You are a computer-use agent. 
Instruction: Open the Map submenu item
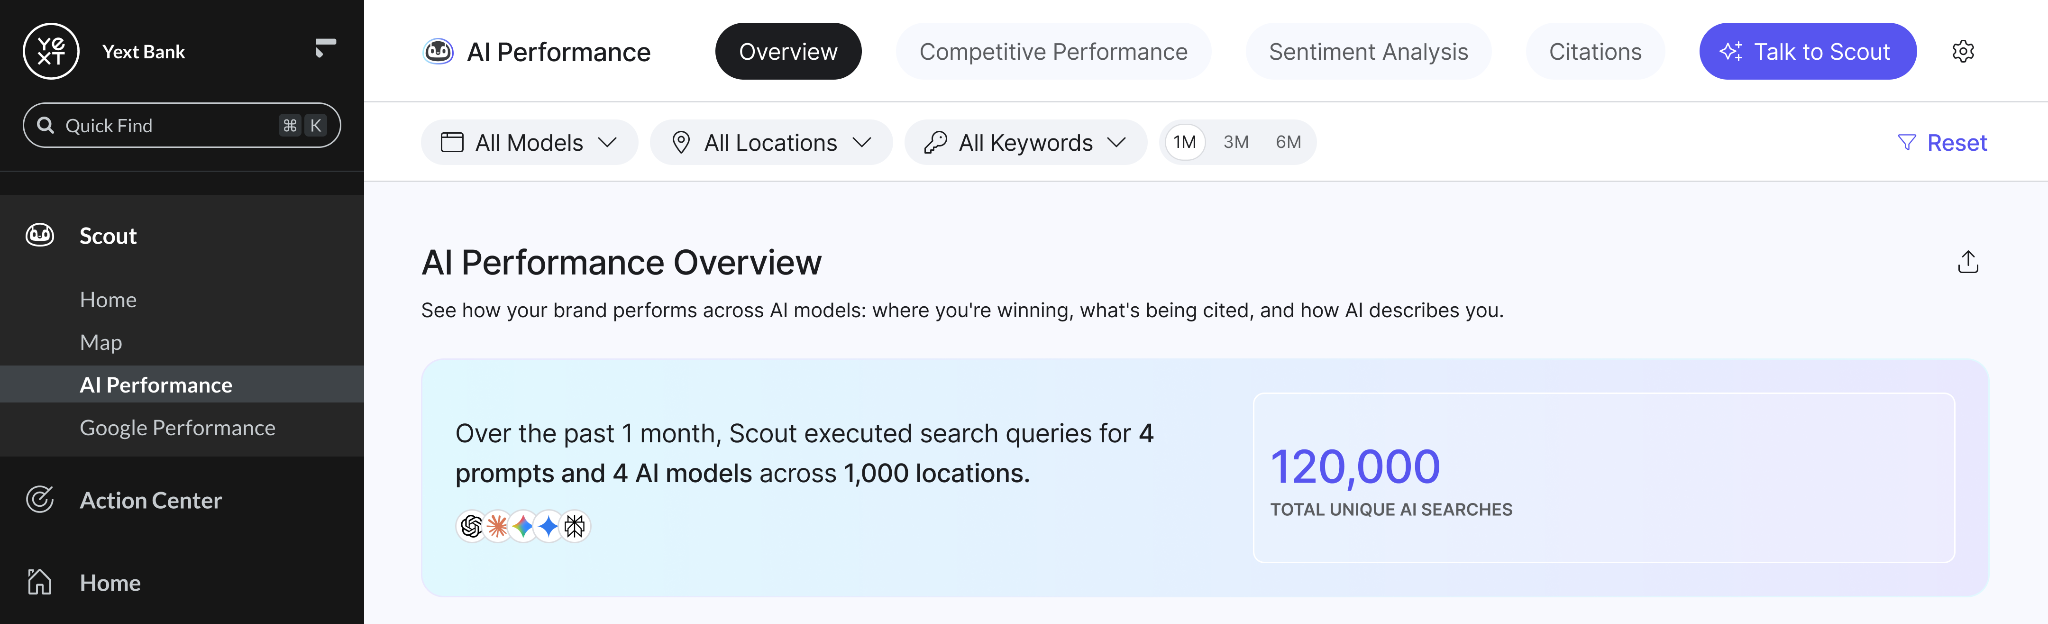[101, 342]
